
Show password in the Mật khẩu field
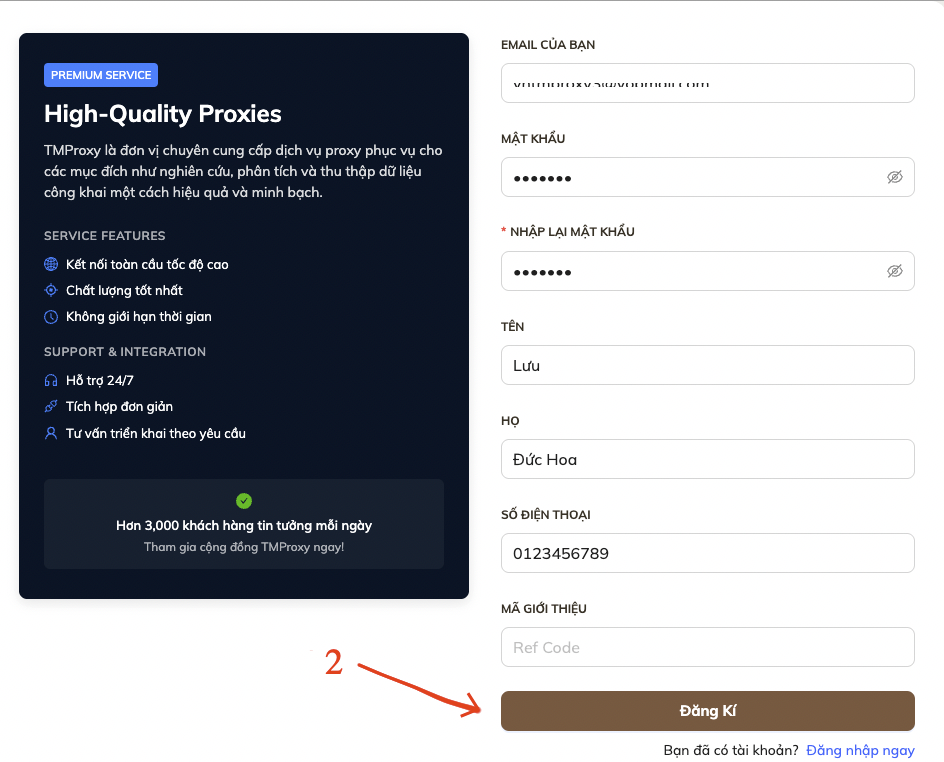[894, 177]
